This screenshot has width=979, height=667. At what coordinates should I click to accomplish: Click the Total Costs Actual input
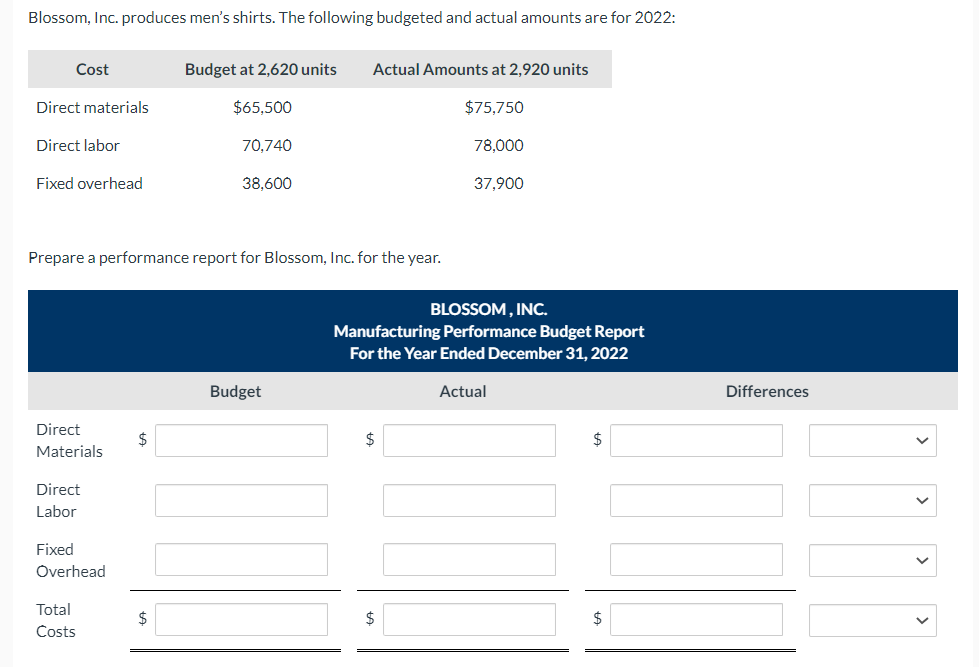(x=468, y=620)
